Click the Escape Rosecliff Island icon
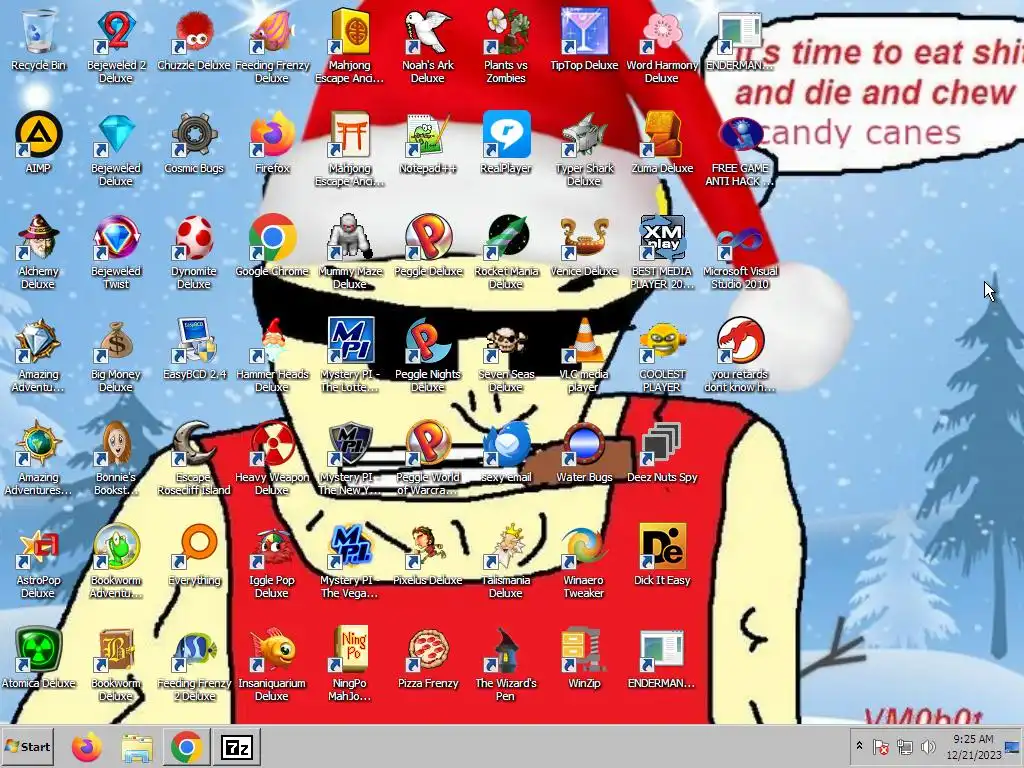The image size is (1024, 768). coord(194,458)
